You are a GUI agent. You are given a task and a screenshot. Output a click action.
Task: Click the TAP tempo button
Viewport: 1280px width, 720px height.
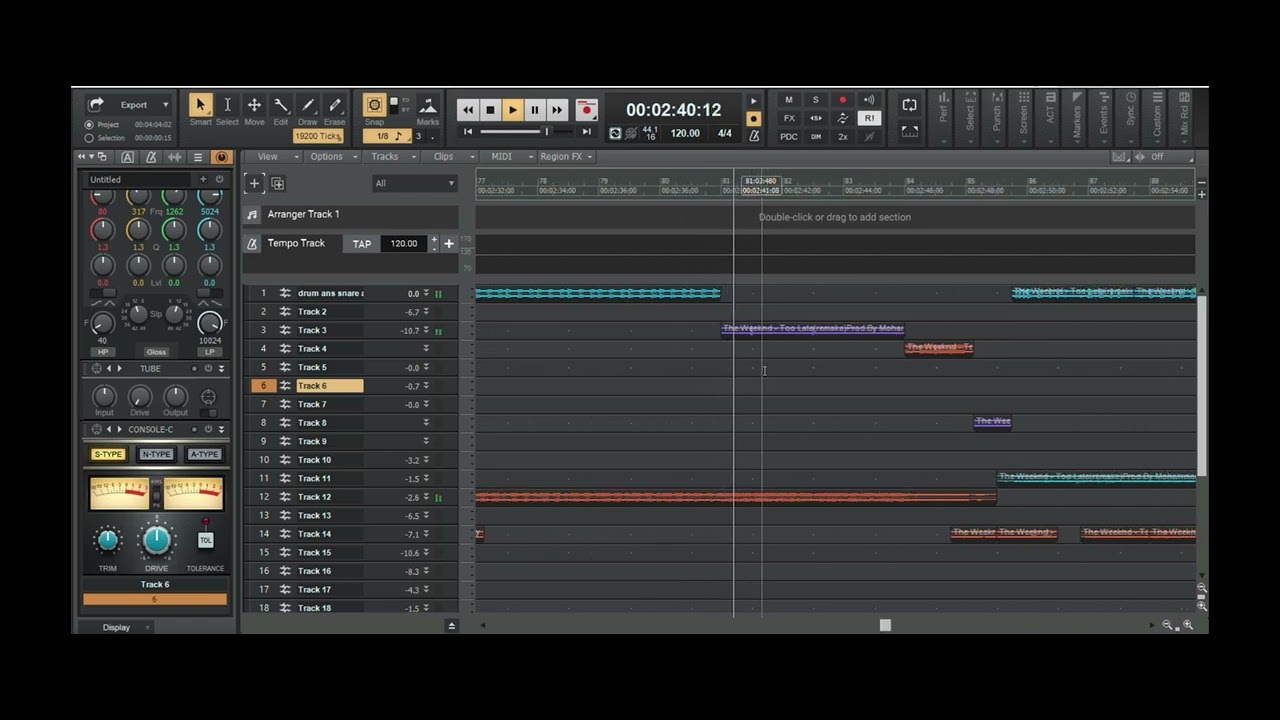point(362,244)
